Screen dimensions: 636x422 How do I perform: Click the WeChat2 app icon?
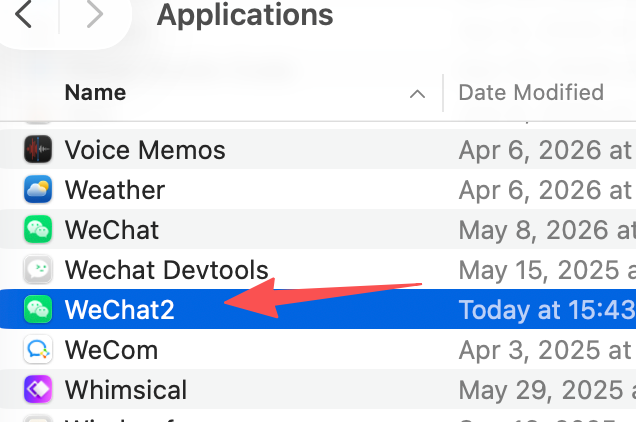pyautogui.click(x=38, y=309)
